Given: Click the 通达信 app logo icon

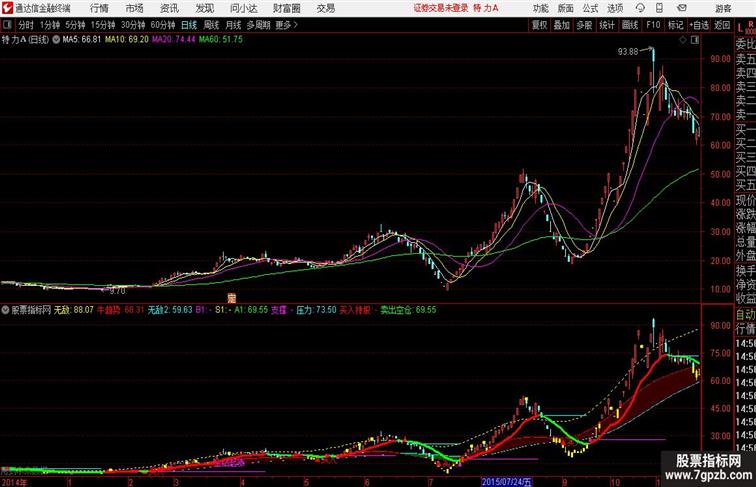Looking at the screenshot, I should (7, 8).
